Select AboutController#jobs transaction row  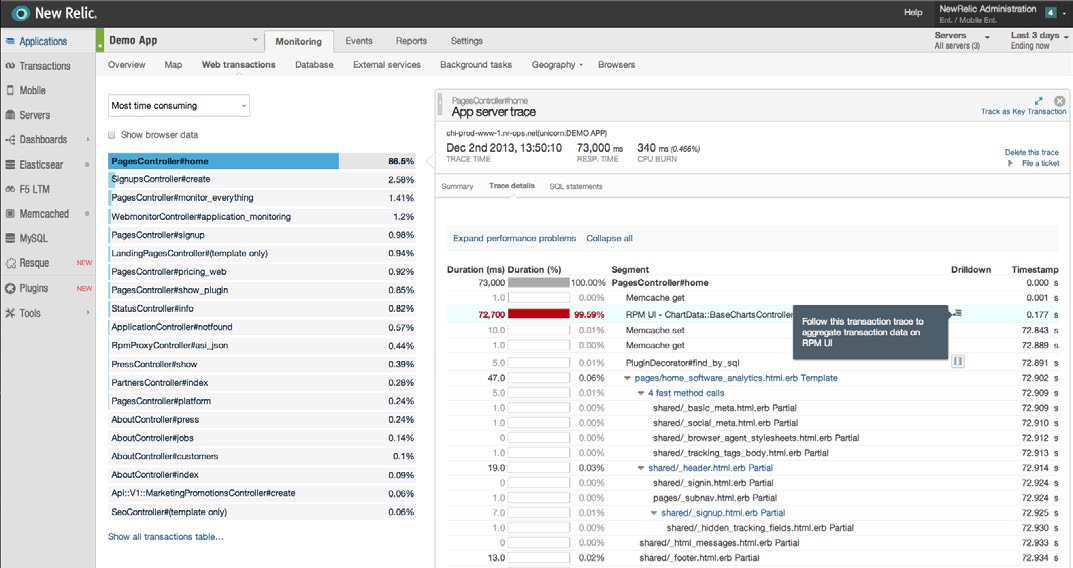pyautogui.click(x=261, y=438)
